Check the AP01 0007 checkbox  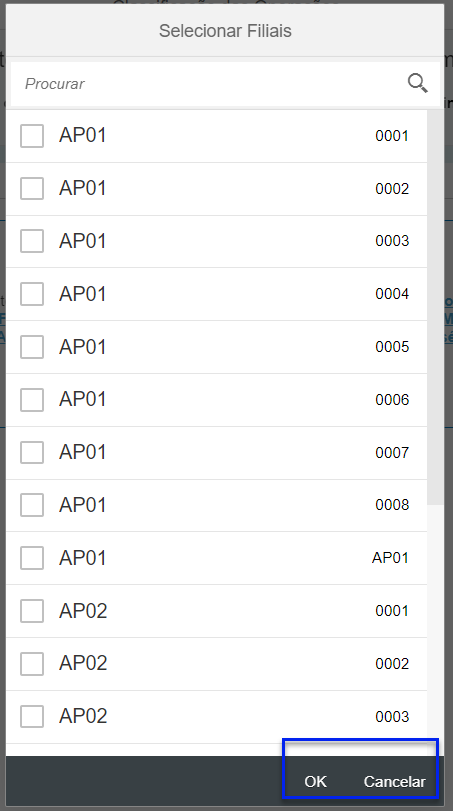32,452
